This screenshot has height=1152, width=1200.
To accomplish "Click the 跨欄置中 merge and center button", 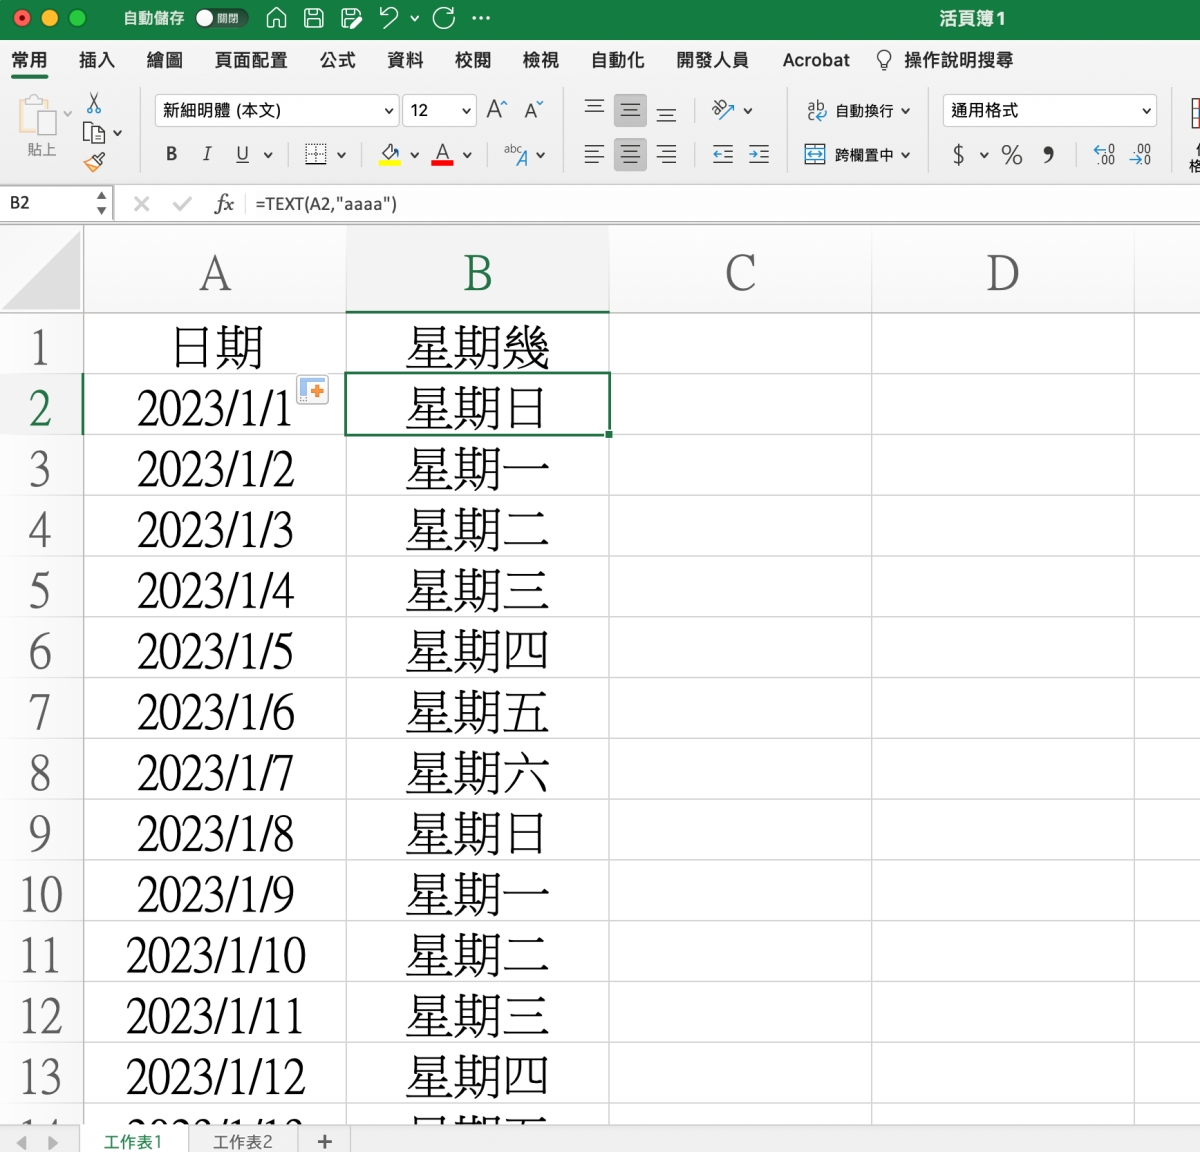I will tap(850, 155).
